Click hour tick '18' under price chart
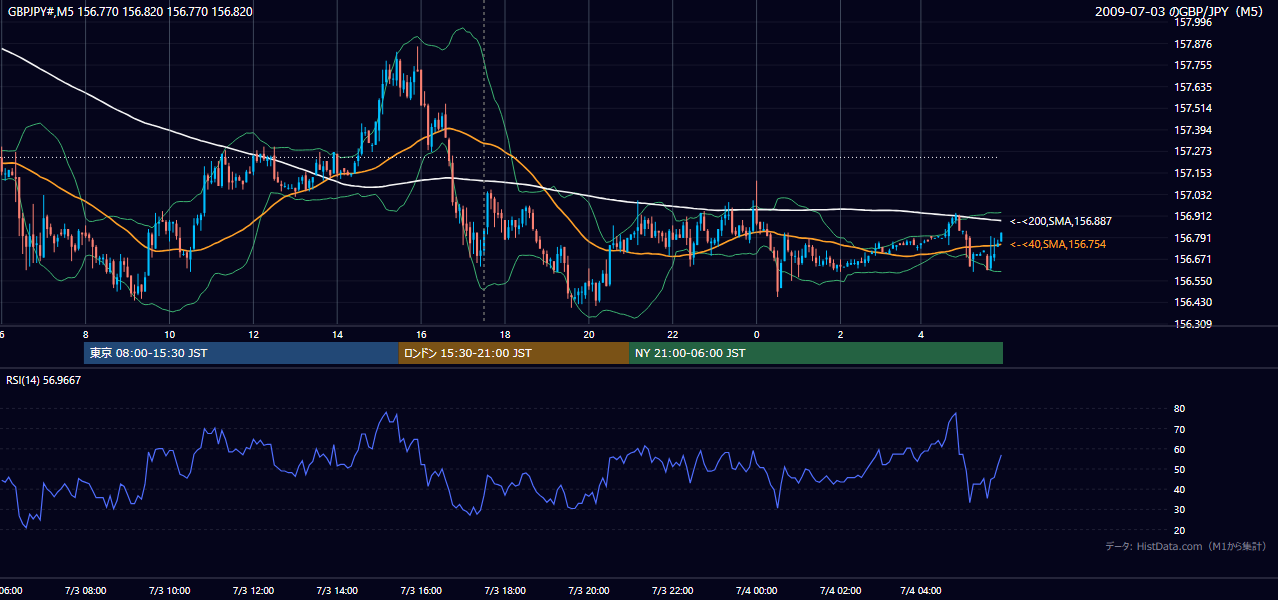1278x600 pixels. point(506,334)
